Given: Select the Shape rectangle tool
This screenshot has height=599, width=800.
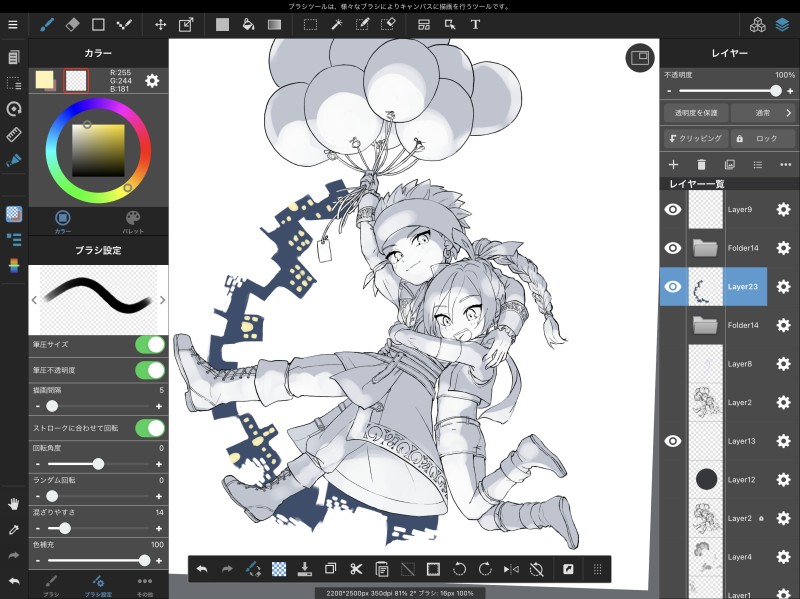Looking at the screenshot, I should (x=98, y=24).
